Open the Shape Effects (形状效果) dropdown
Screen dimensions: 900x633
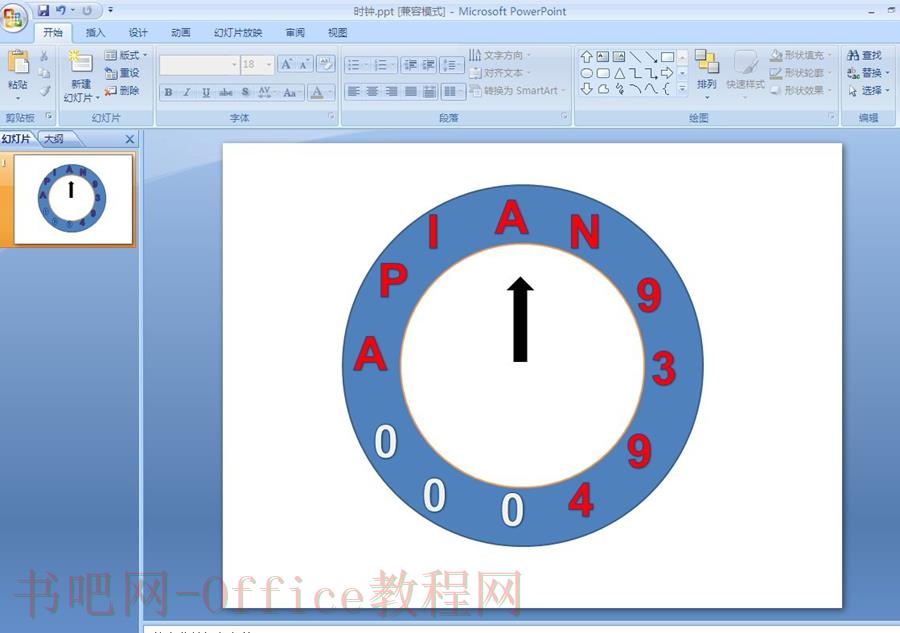pos(801,90)
